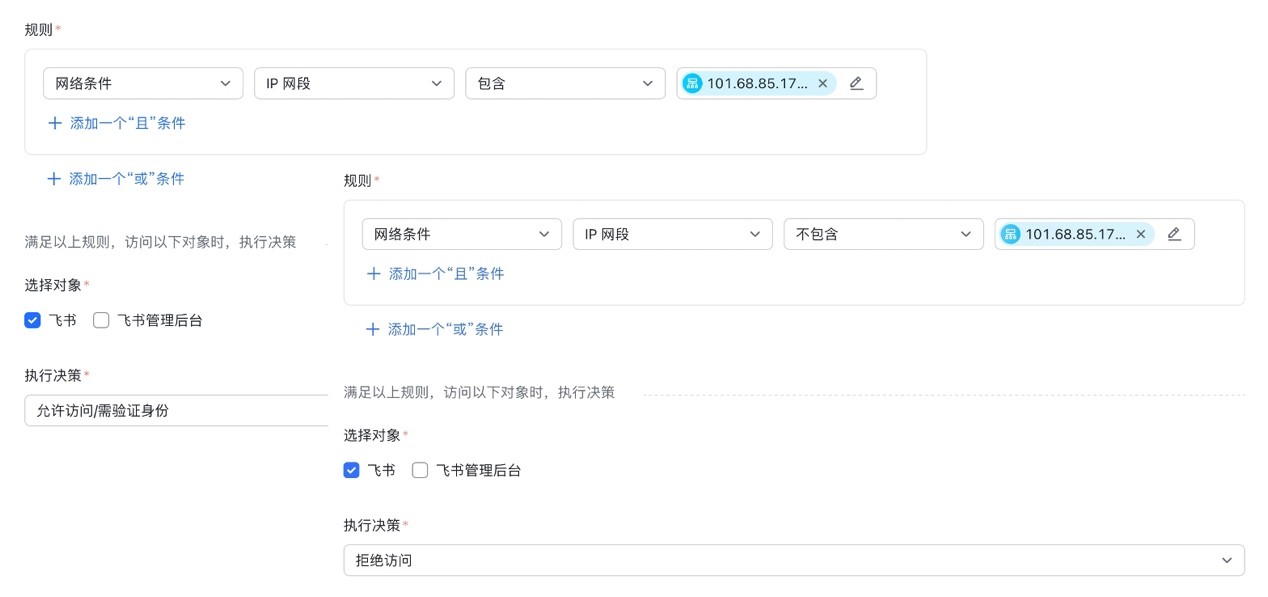
Task: Expand the 拒绝访问 decision dropdown
Action: point(793,560)
